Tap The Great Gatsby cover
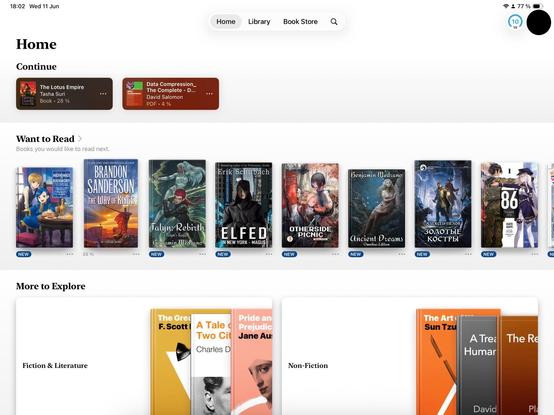 (170, 362)
